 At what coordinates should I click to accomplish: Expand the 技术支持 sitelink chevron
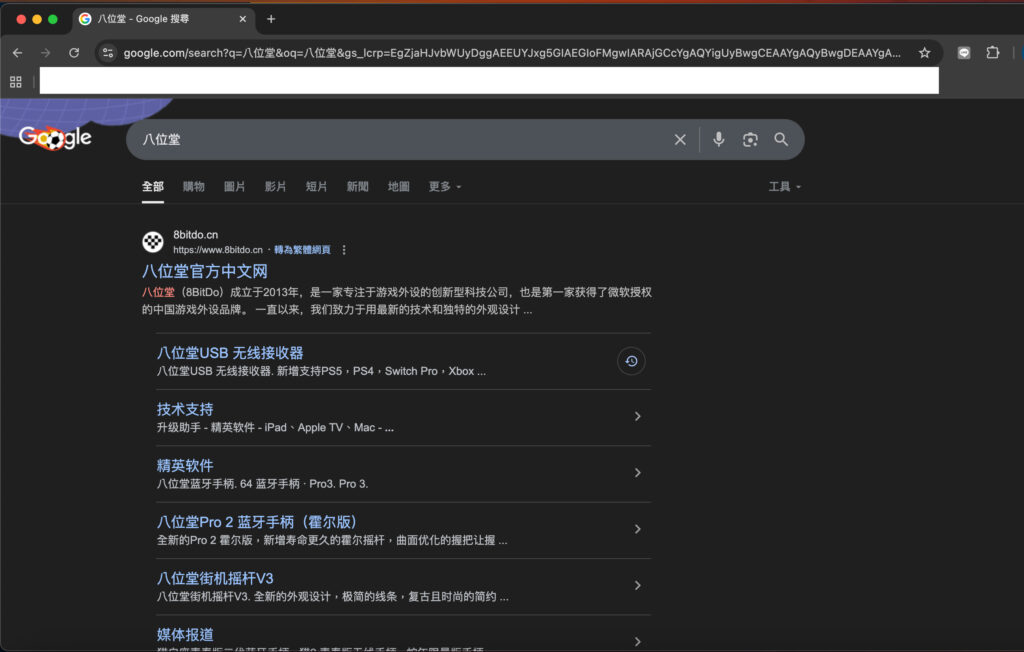pos(638,417)
